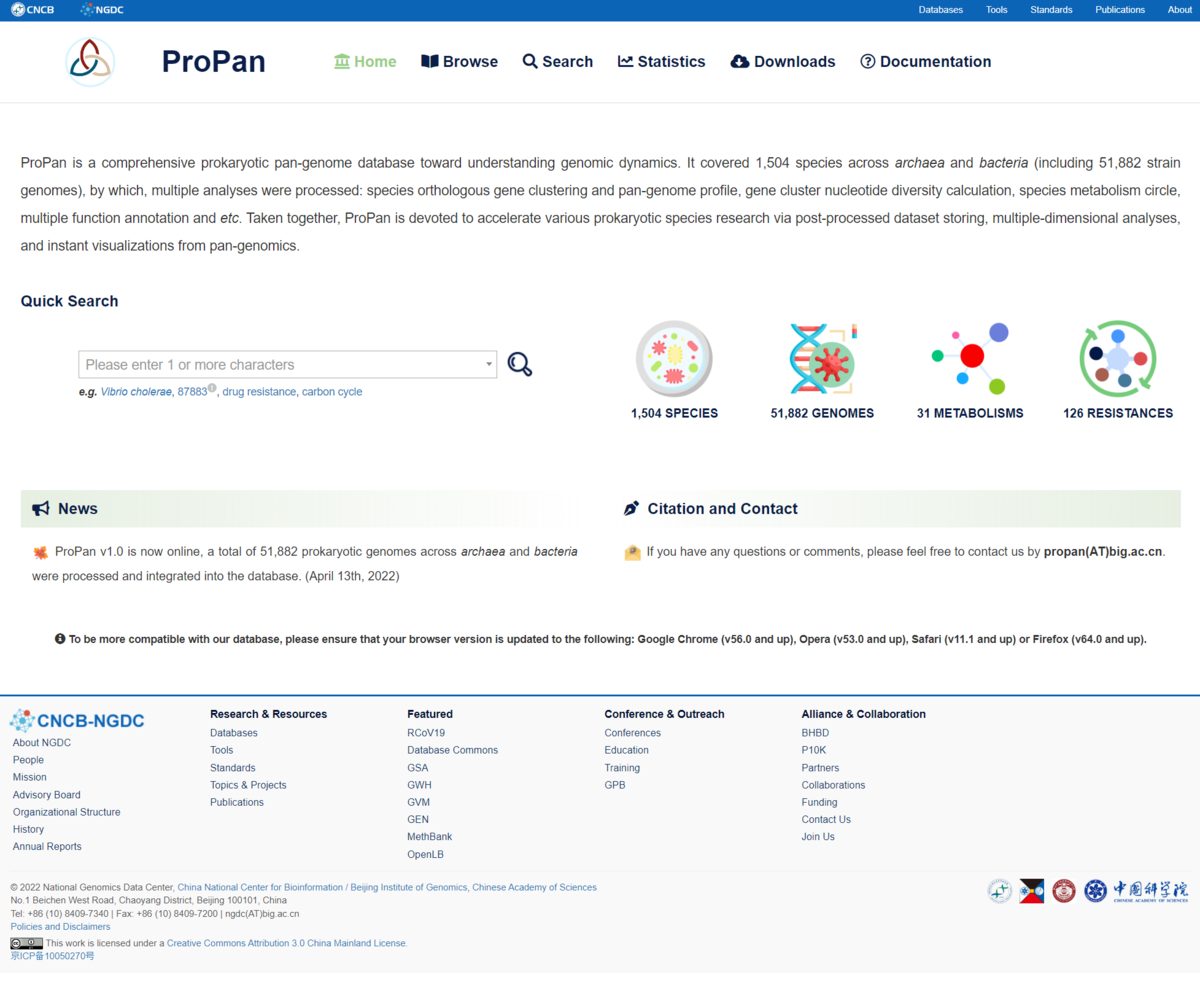The image size is (1200, 993).
Task: Open the Downloads menu item
Action: (783, 61)
